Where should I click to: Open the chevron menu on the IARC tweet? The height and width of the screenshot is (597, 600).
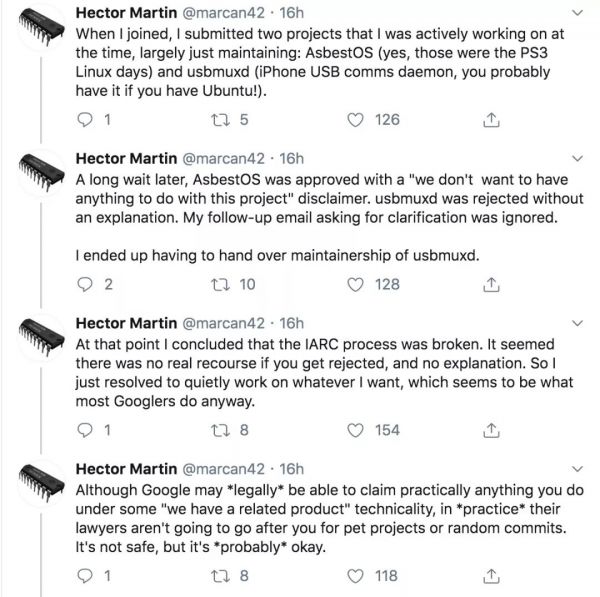click(577, 324)
